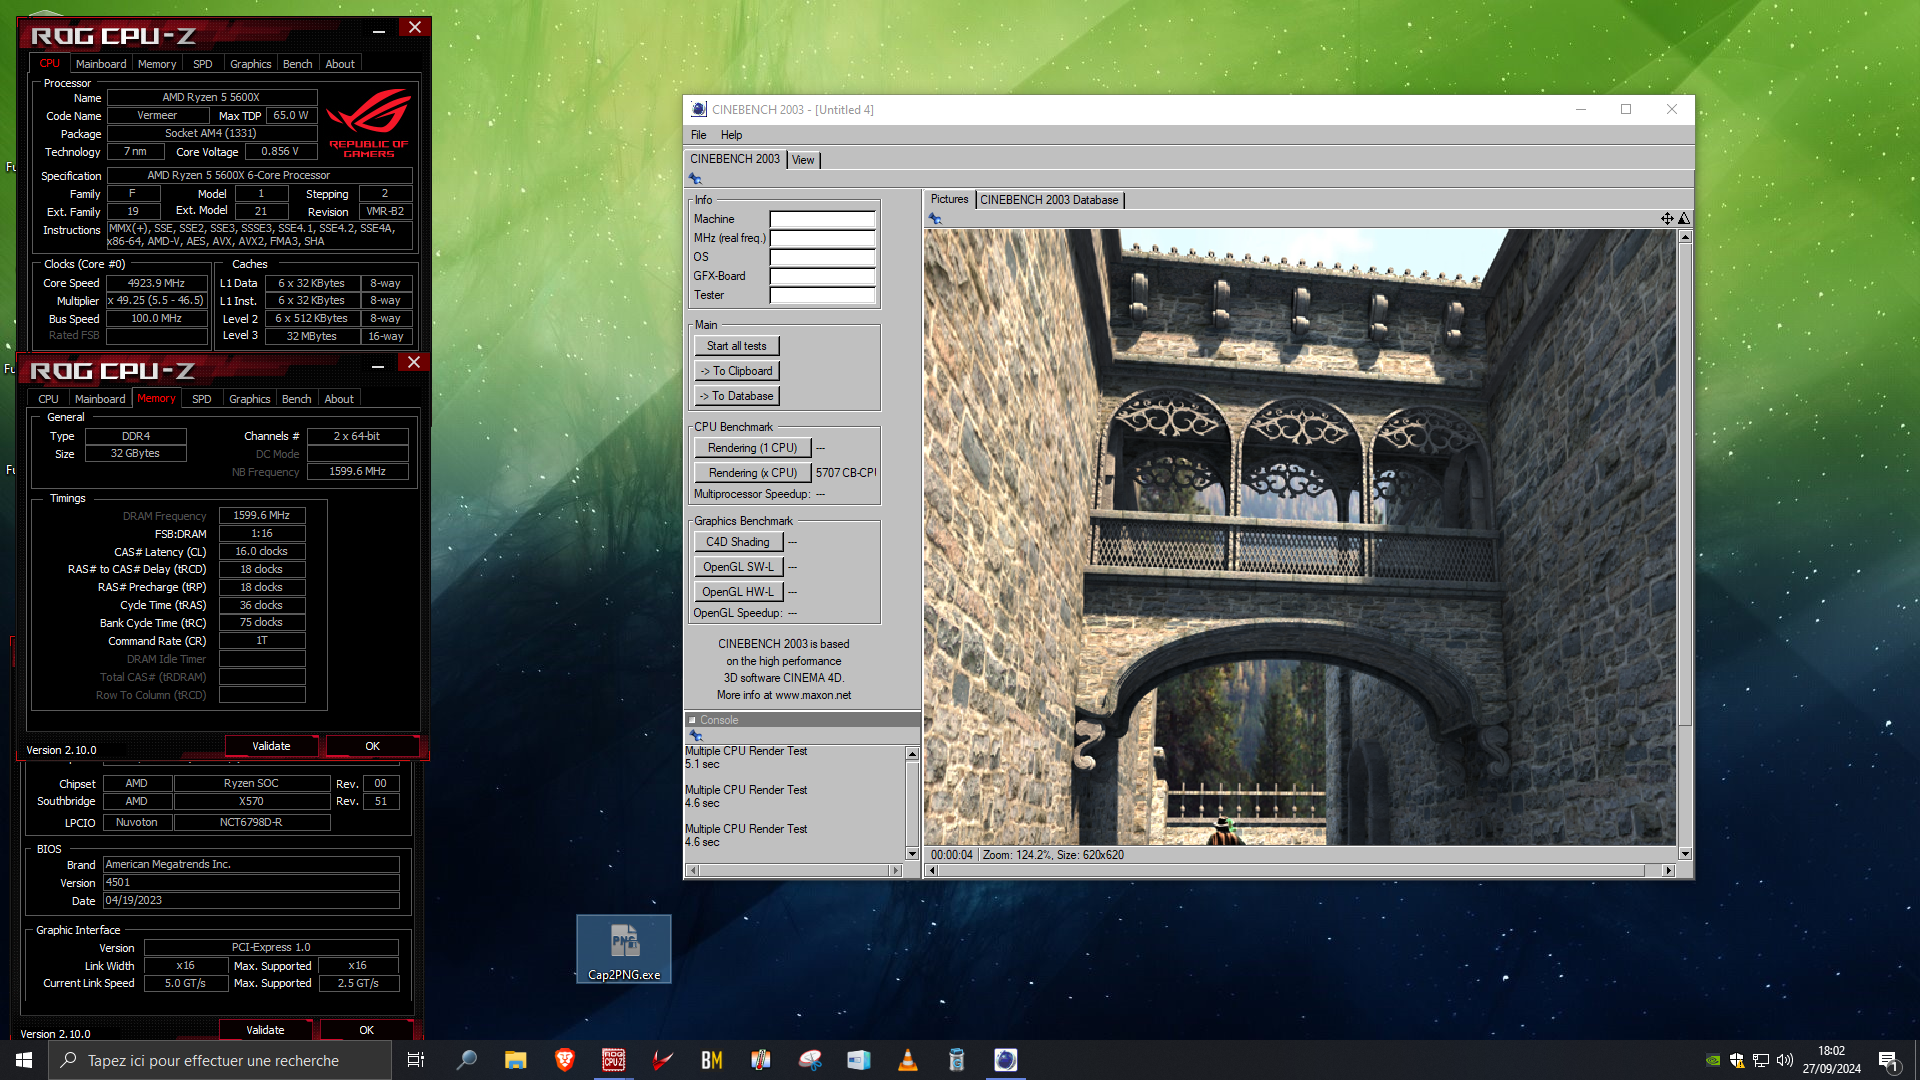
Task: Select the Pictures tab
Action: (x=949, y=199)
